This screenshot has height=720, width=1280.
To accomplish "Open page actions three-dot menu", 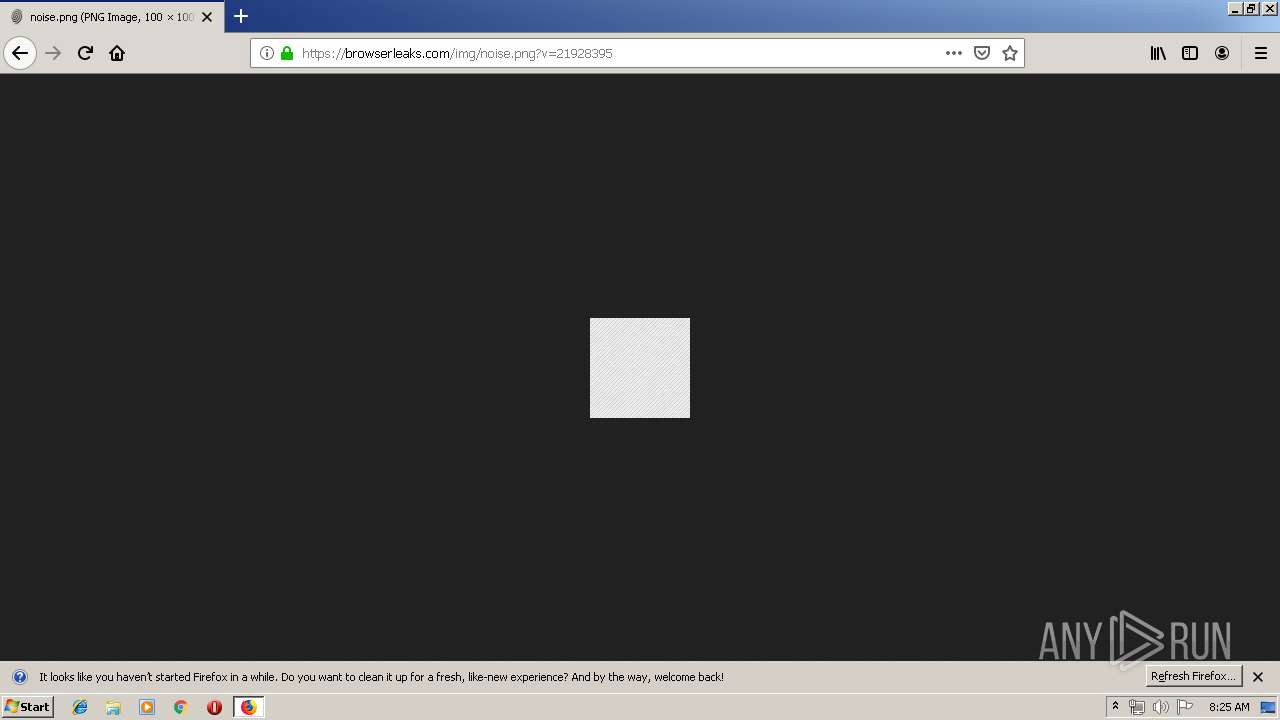I will pos(954,53).
